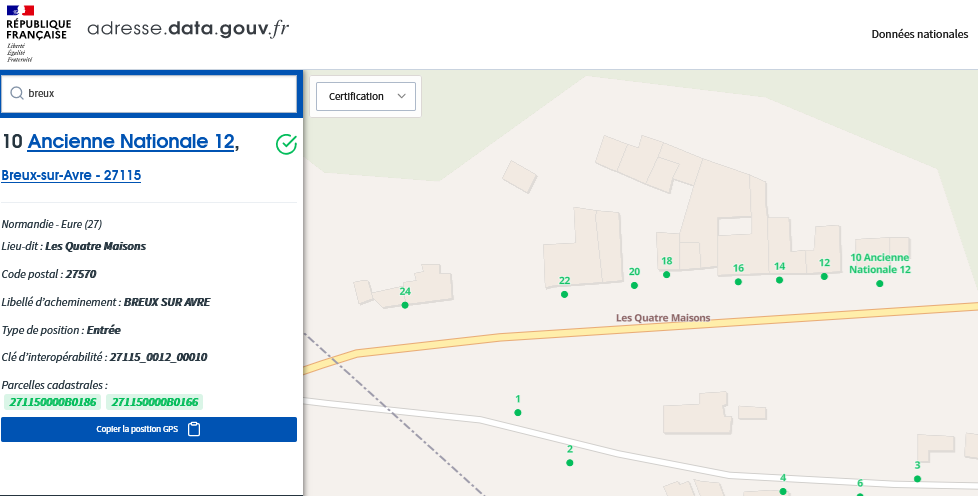Image resolution: width=978 pixels, height=496 pixels.
Task: Click the 10 Ancienne Nationale 12 map marker
Action: 879,283
